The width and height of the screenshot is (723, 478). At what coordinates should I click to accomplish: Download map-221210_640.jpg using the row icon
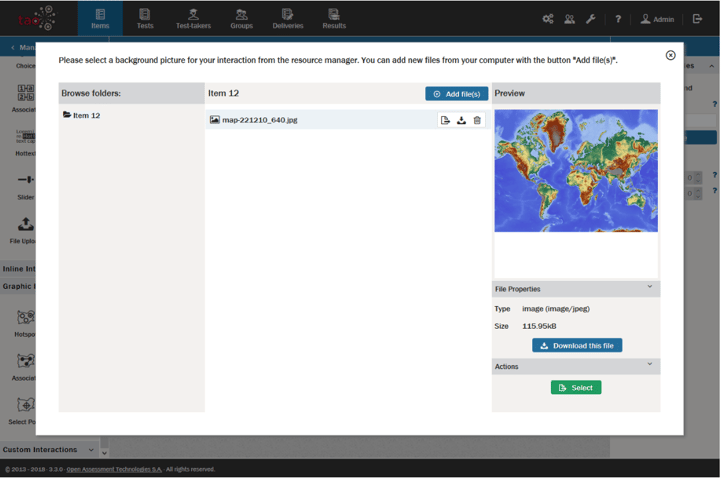coord(461,120)
